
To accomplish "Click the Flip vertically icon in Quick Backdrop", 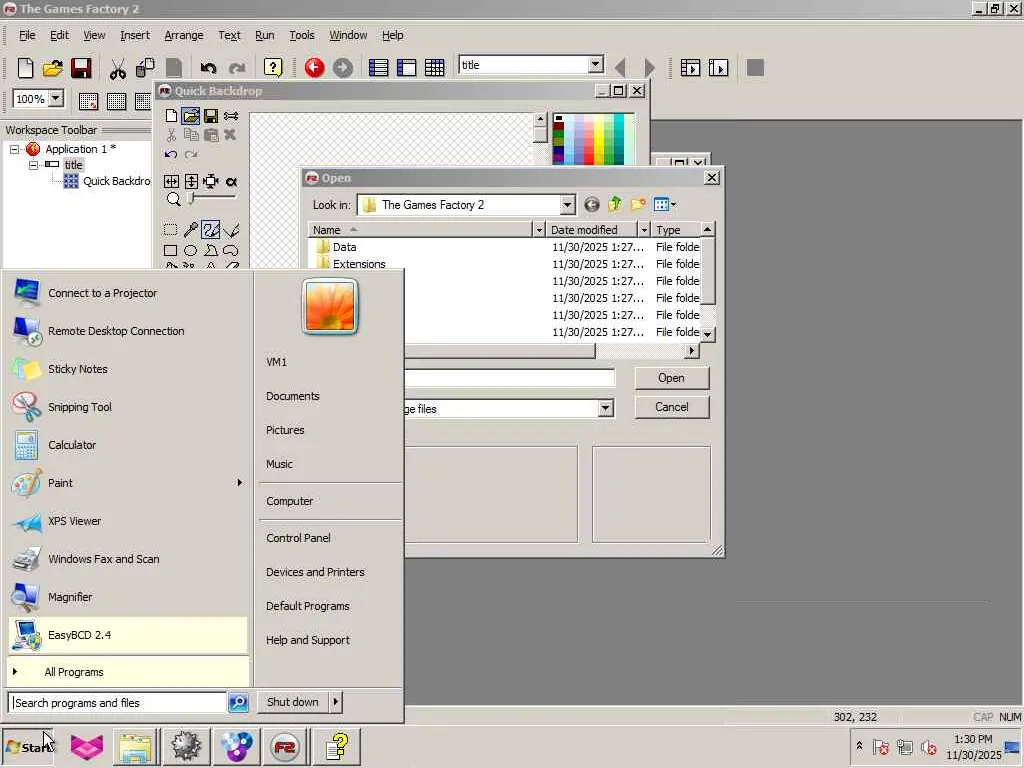I will (191, 181).
